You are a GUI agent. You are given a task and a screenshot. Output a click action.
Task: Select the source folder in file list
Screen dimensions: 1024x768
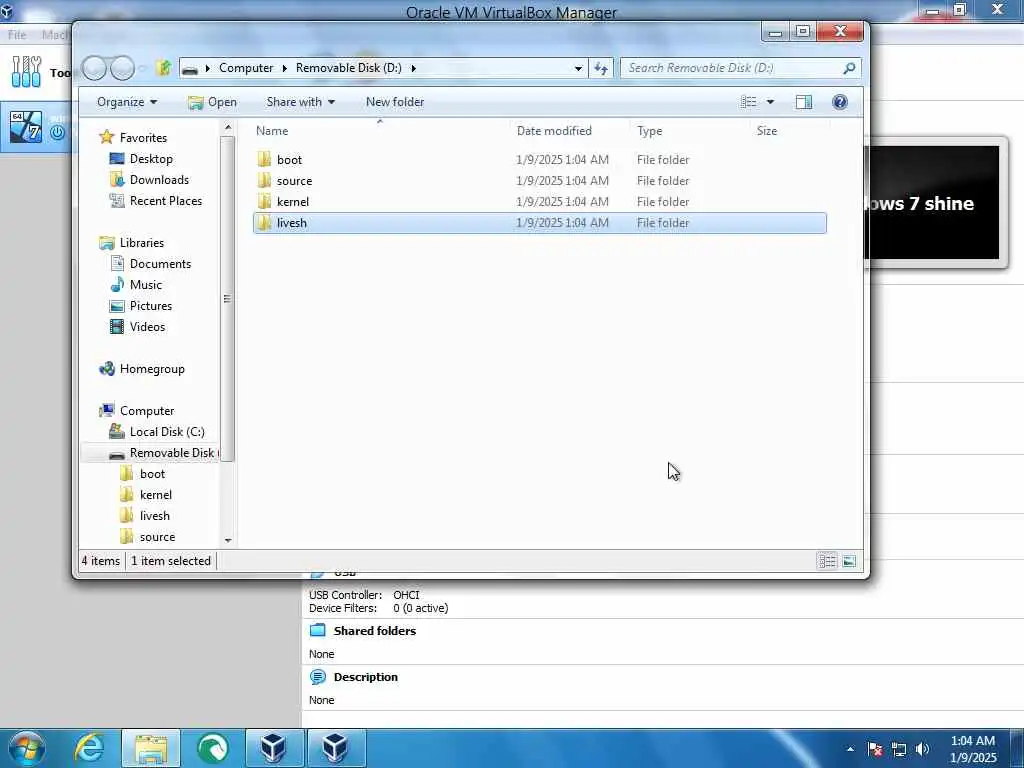(x=539, y=181)
